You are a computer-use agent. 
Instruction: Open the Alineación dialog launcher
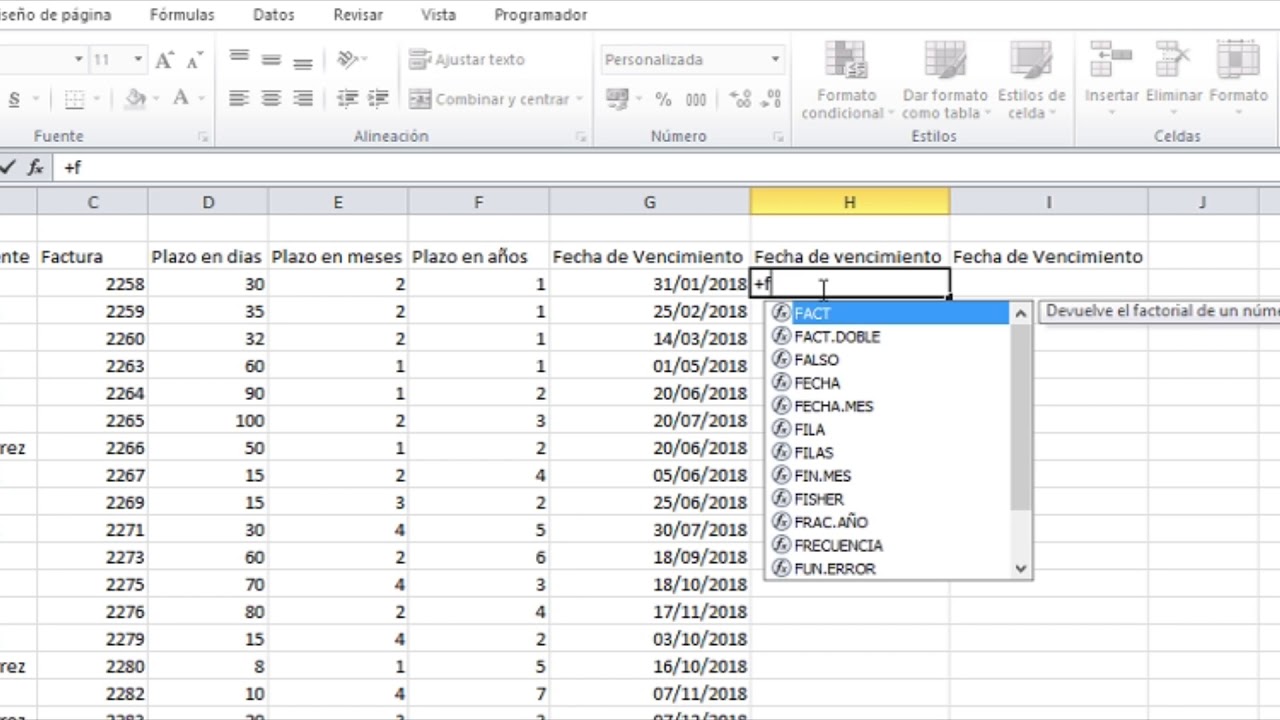pos(581,136)
